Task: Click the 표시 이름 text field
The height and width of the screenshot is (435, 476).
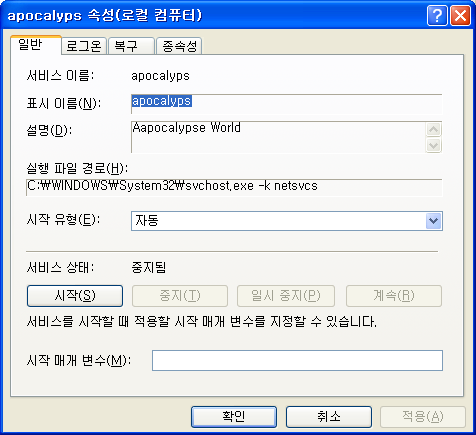Action: pyautogui.click(x=287, y=104)
